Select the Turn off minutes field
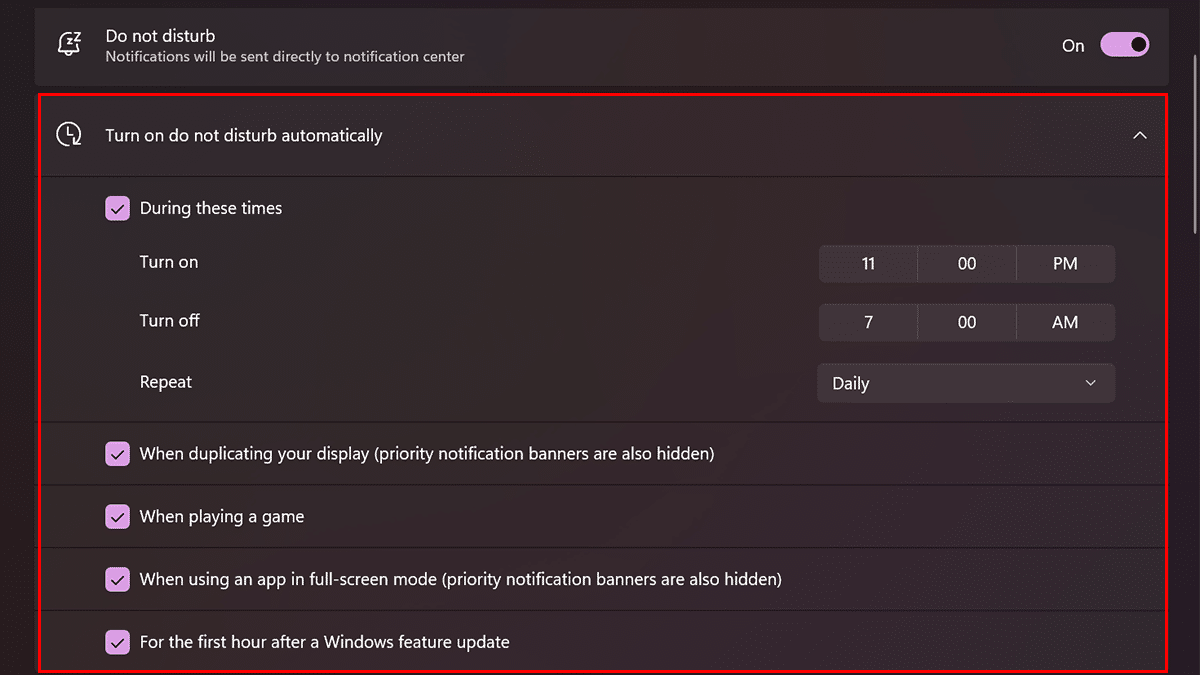 coord(967,322)
